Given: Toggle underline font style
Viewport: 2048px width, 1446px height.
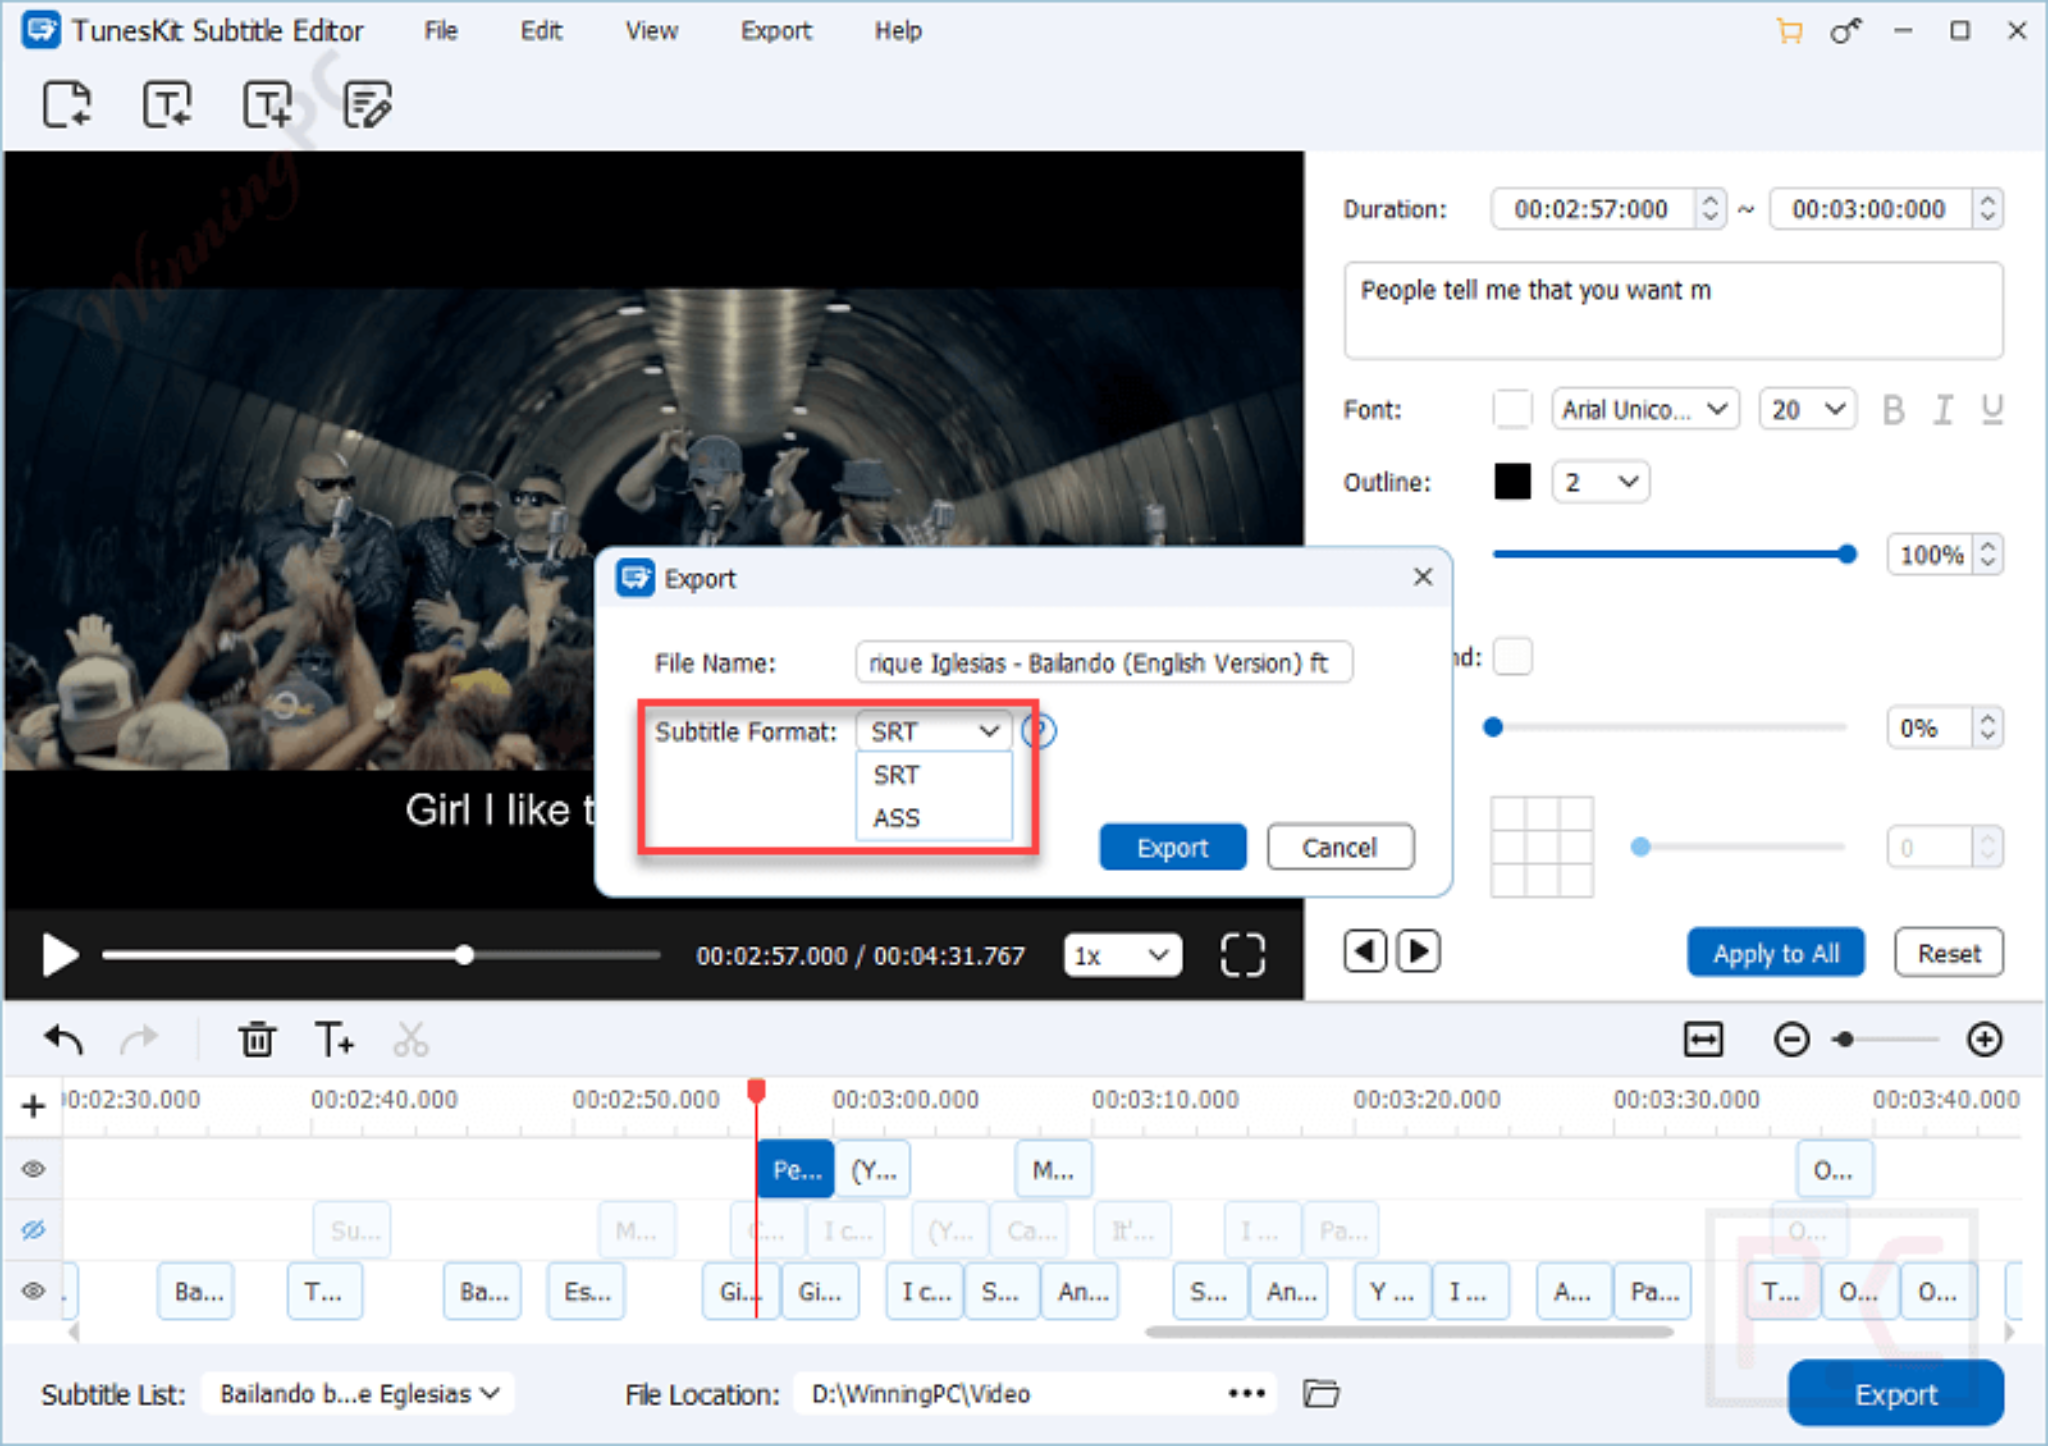Looking at the screenshot, I should pos(1992,410).
